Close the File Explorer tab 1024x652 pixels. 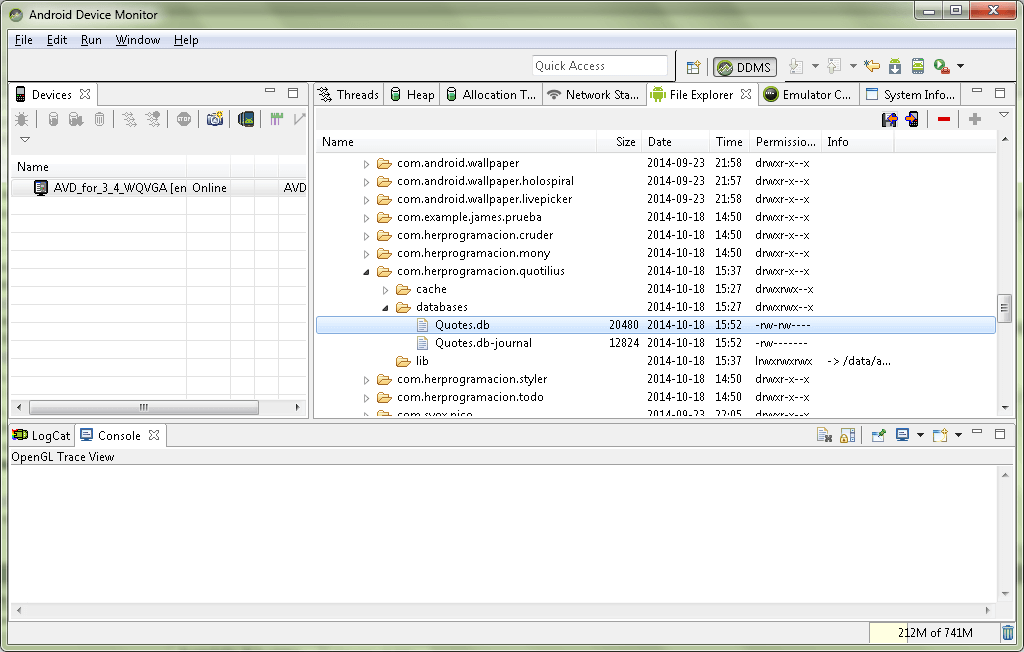746,95
